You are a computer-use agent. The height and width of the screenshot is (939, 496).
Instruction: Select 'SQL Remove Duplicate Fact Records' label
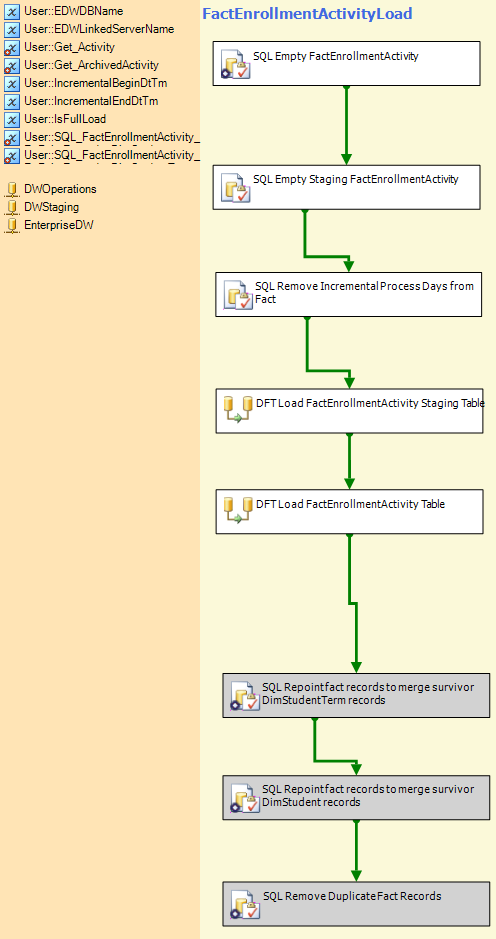(352, 896)
